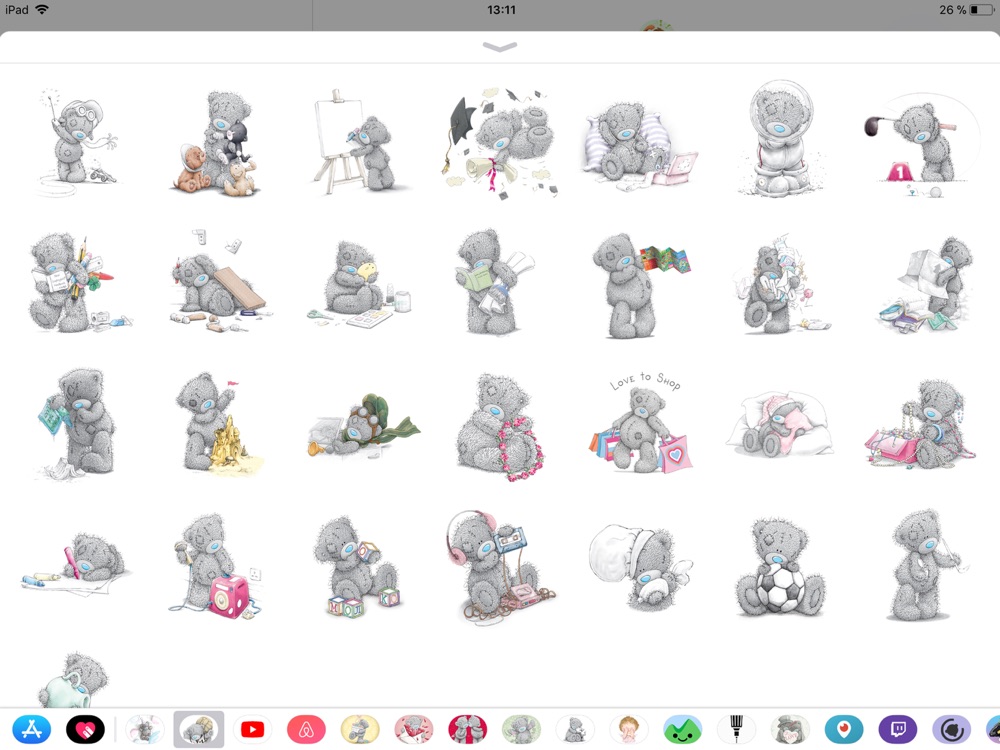Pick the sleeping bear in pink nightcap
This screenshot has height=750, width=1000.
[x=779, y=423]
